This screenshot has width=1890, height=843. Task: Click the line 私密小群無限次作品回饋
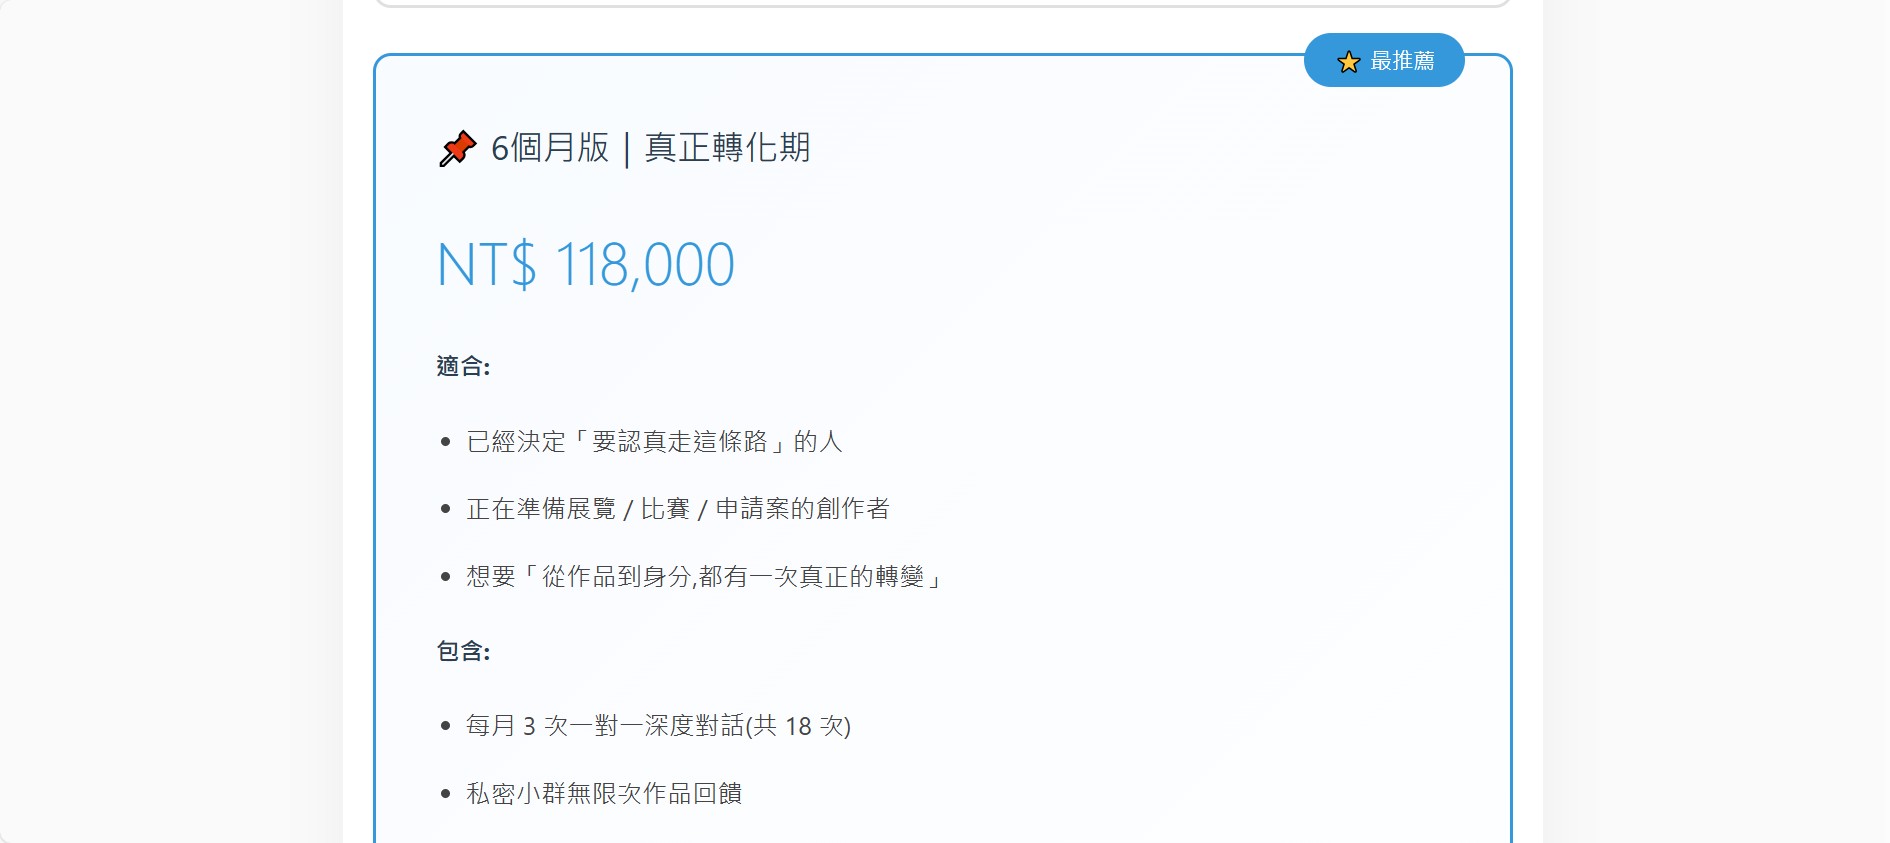(604, 794)
